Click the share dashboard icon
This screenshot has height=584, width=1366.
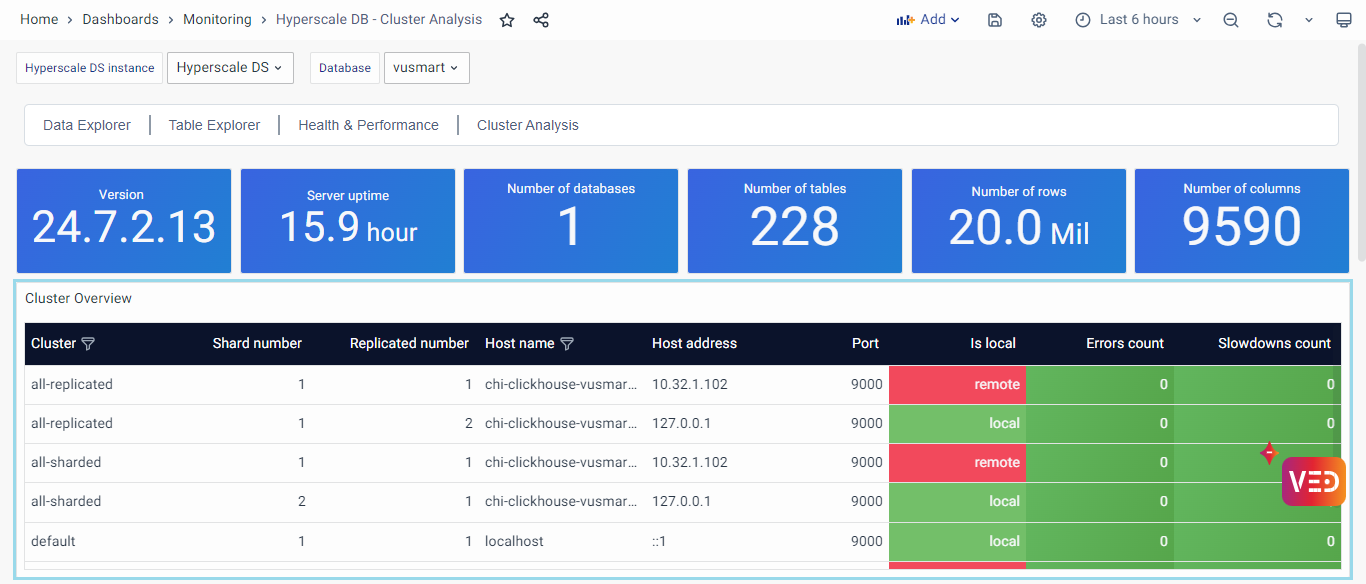[x=541, y=20]
